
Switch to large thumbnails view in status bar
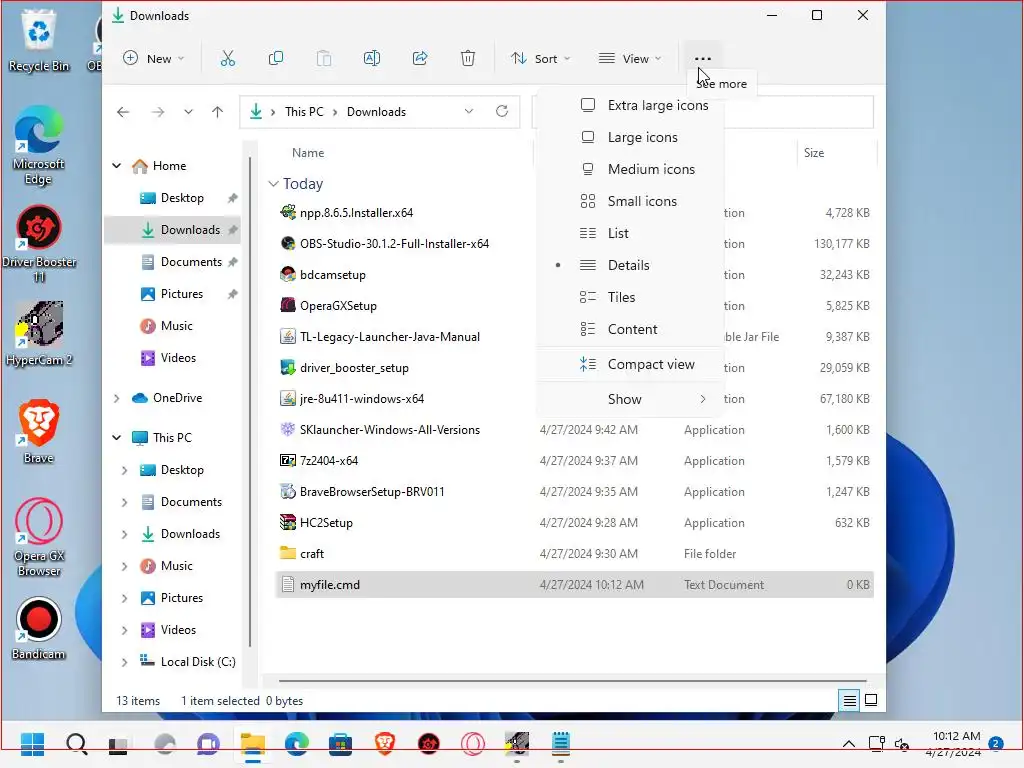coord(871,701)
